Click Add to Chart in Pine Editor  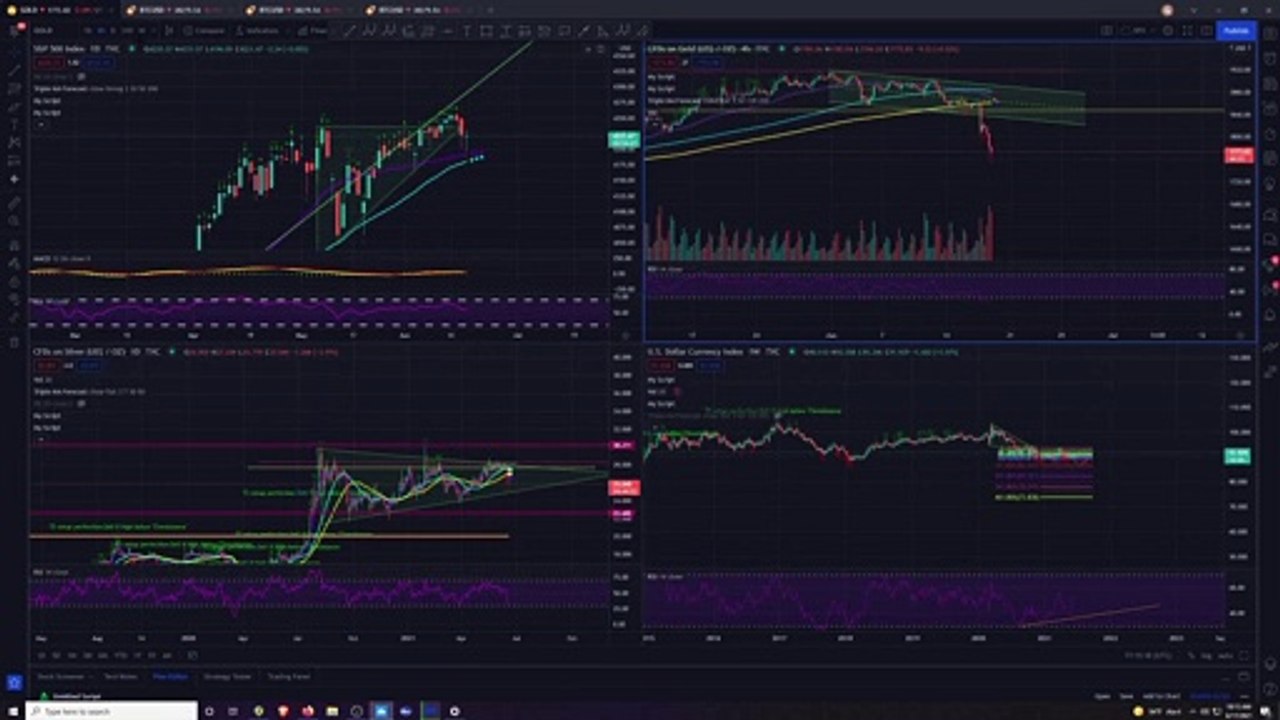click(x=1160, y=696)
